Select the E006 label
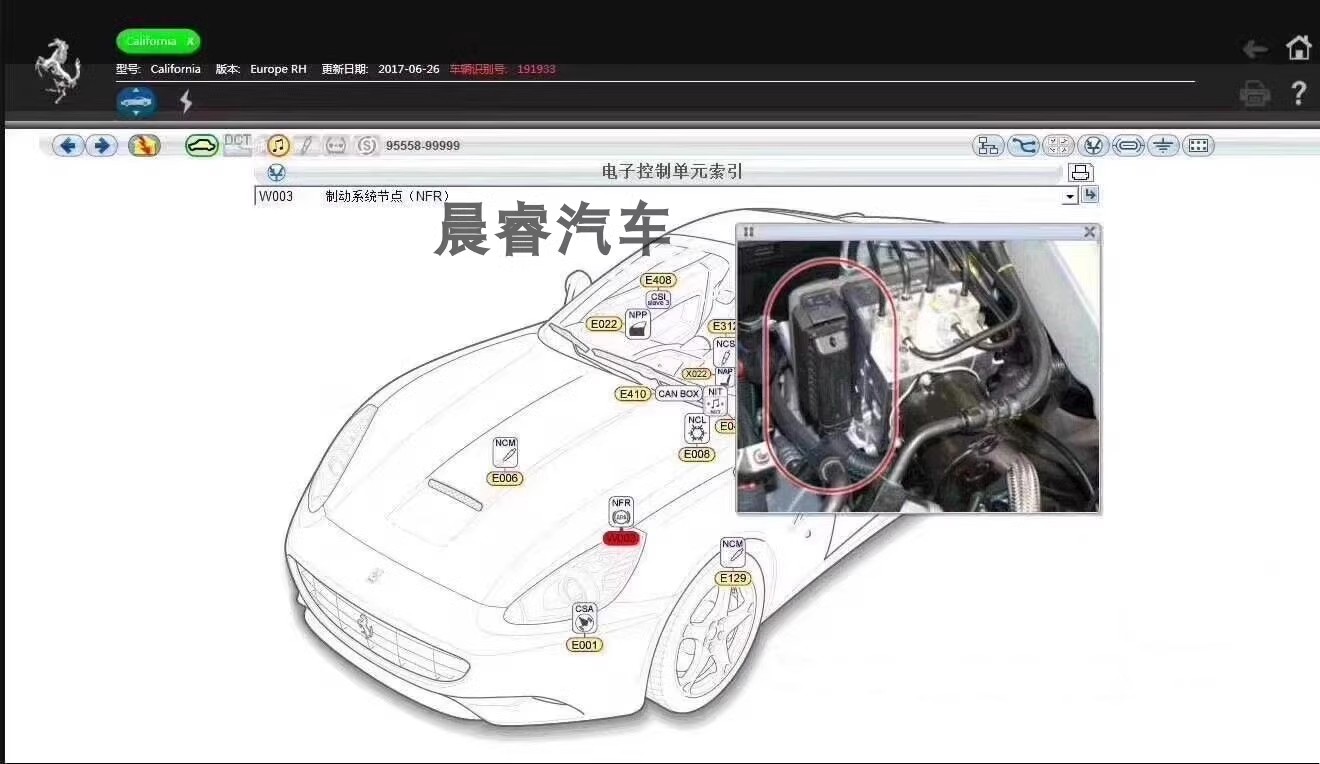The width and height of the screenshot is (1320, 764). [505, 478]
